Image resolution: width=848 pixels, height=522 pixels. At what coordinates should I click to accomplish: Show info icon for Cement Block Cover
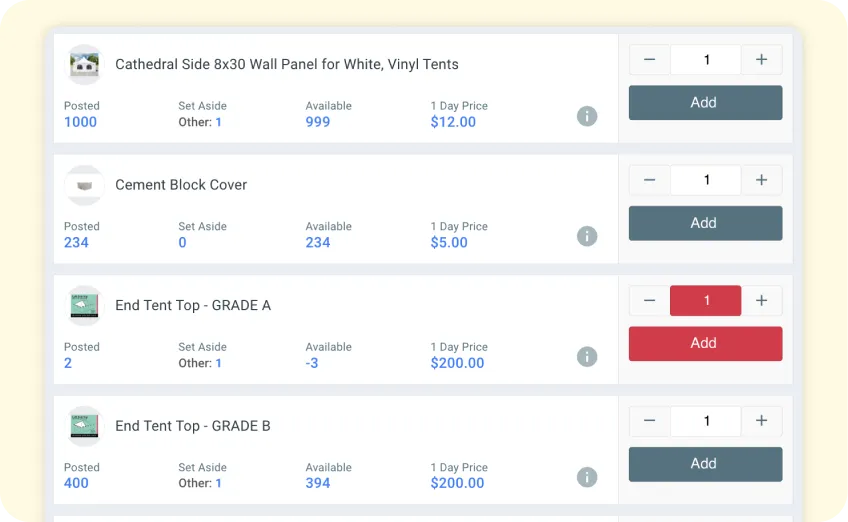click(x=587, y=236)
